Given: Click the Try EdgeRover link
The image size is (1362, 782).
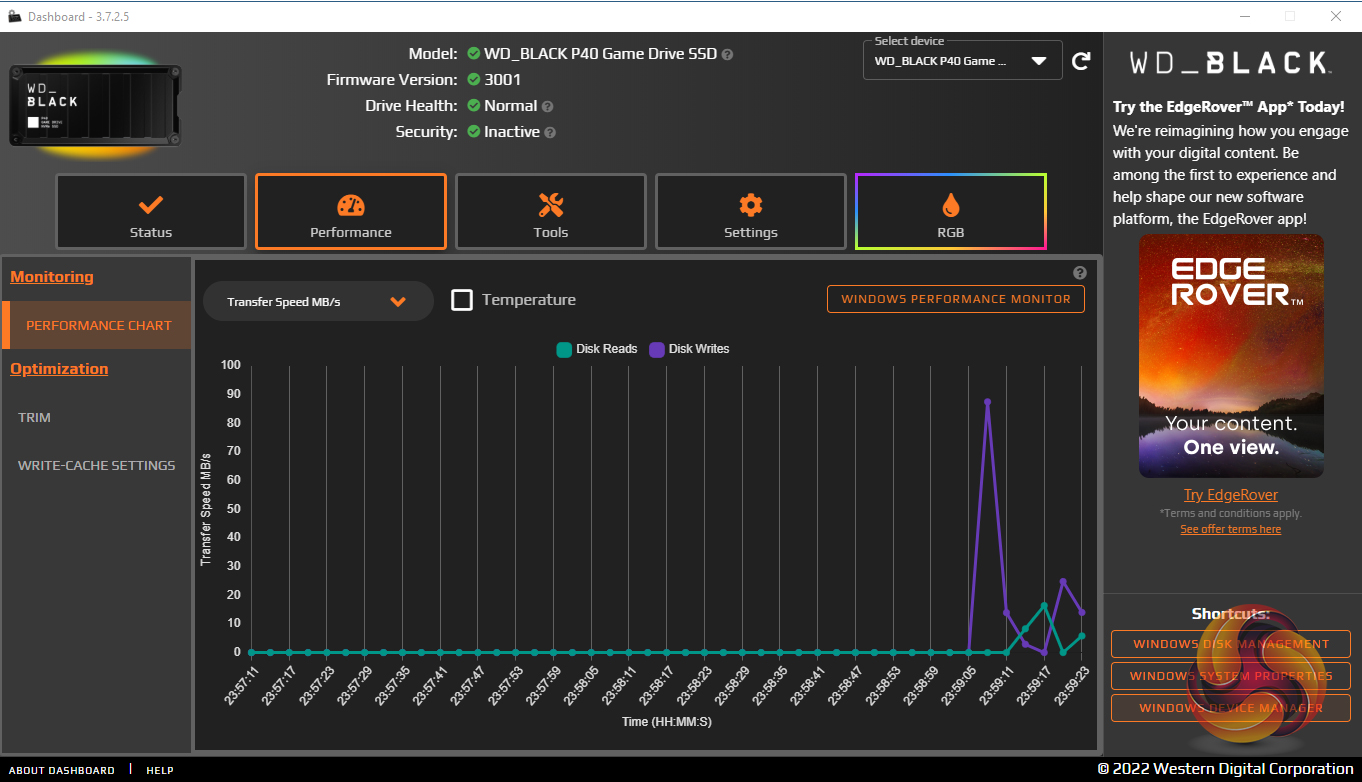Looking at the screenshot, I should click(1230, 495).
